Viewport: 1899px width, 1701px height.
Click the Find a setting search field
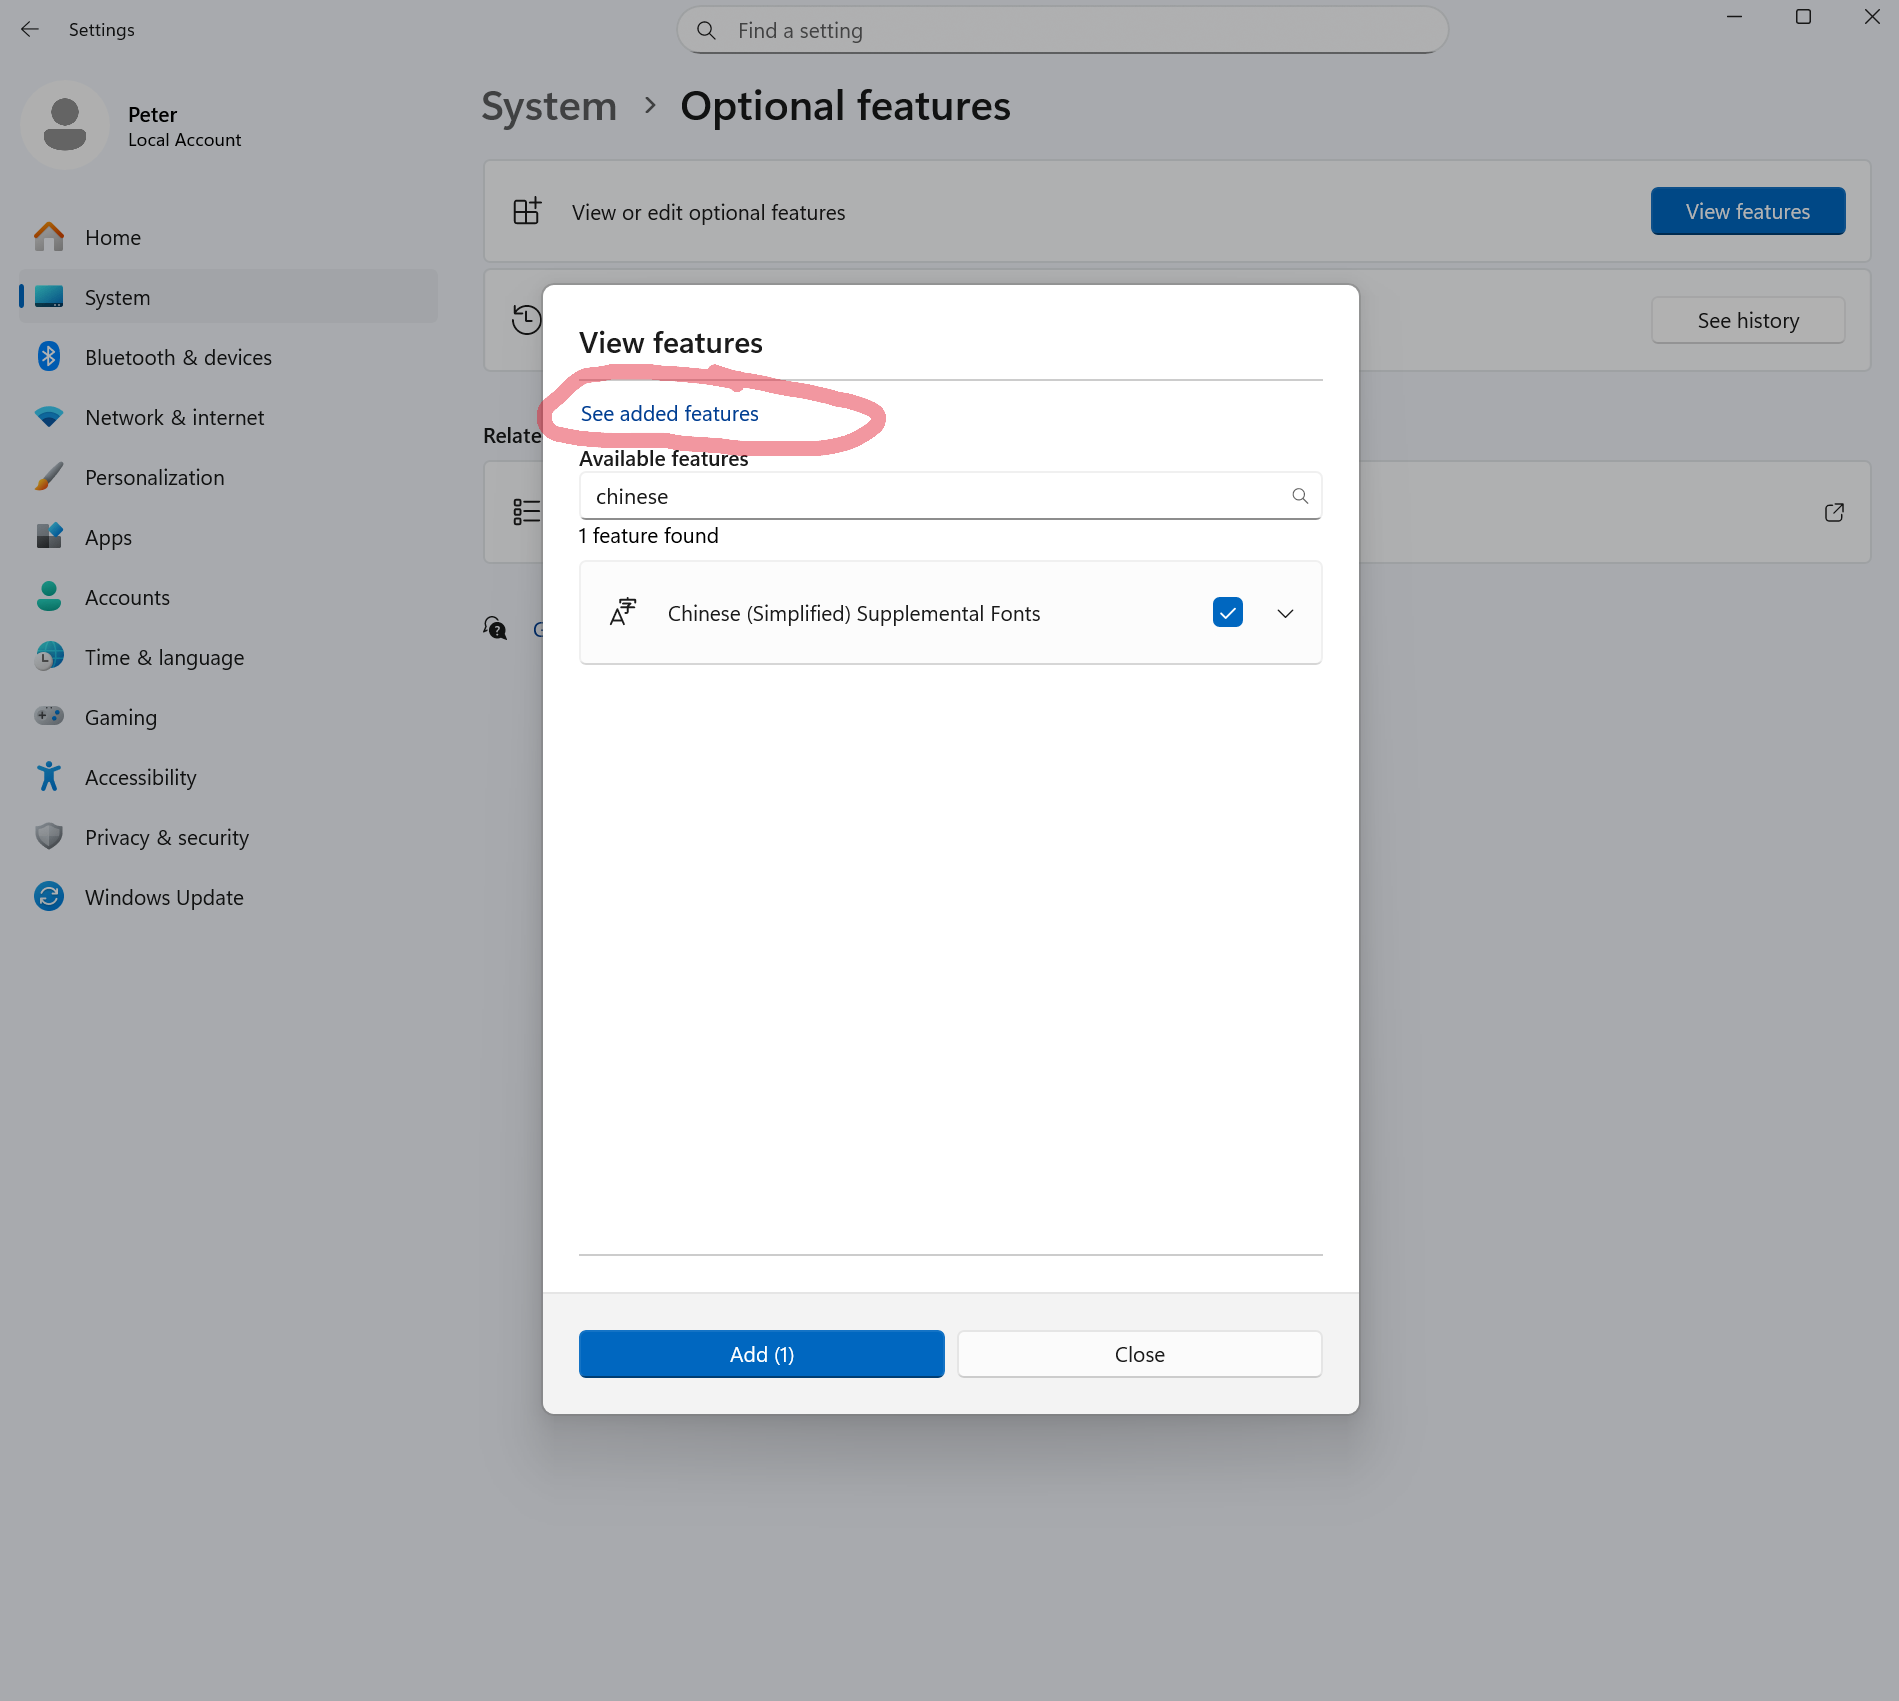click(x=1062, y=30)
